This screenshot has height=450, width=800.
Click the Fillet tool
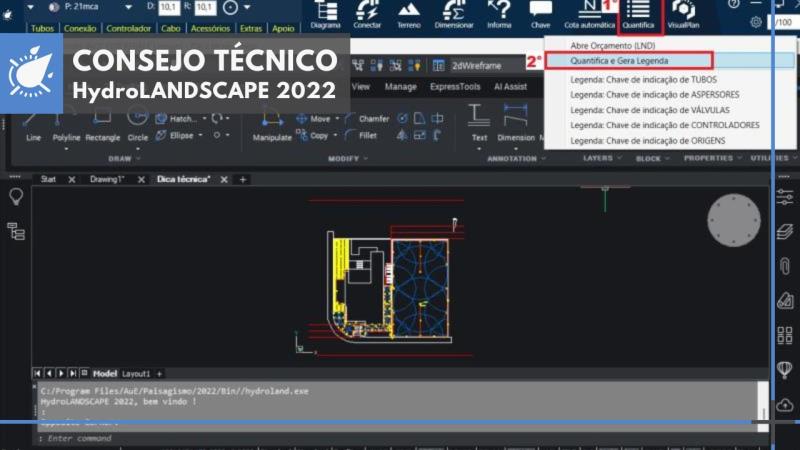[361, 136]
